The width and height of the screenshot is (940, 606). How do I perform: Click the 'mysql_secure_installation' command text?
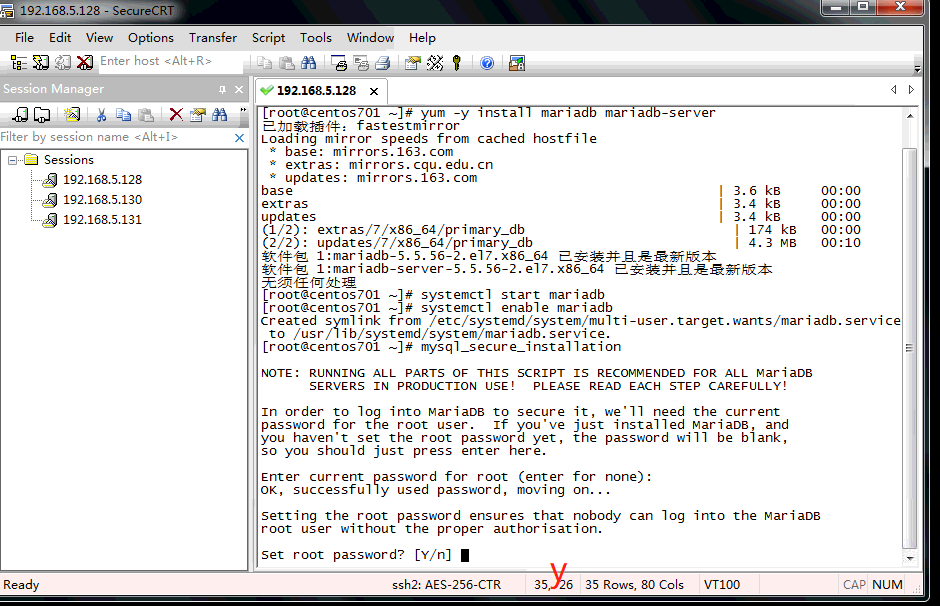521,347
